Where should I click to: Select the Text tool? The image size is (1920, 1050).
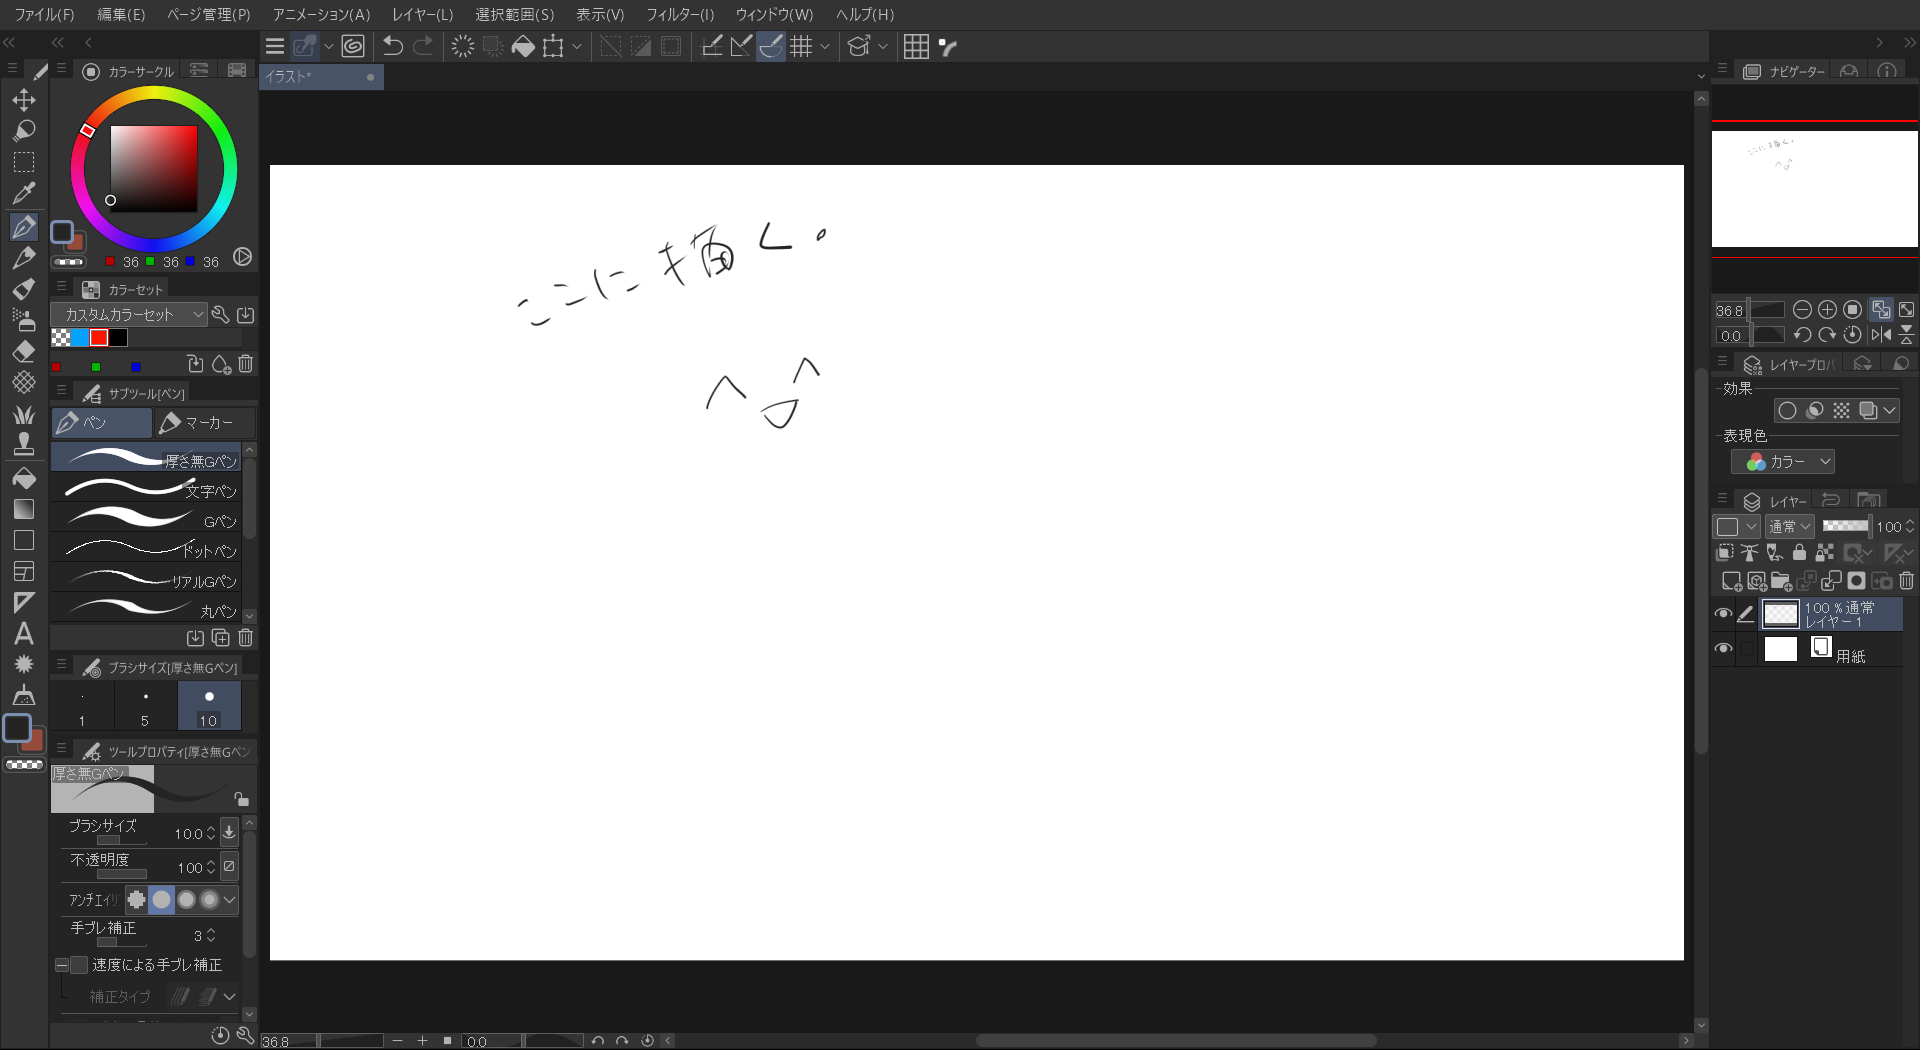24,633
